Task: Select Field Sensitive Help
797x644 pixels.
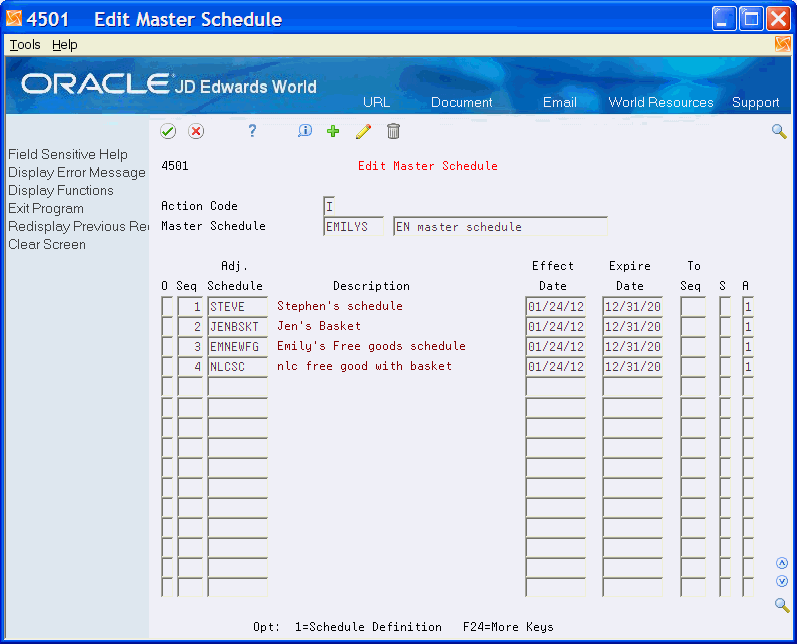Action: click(68, 155)
